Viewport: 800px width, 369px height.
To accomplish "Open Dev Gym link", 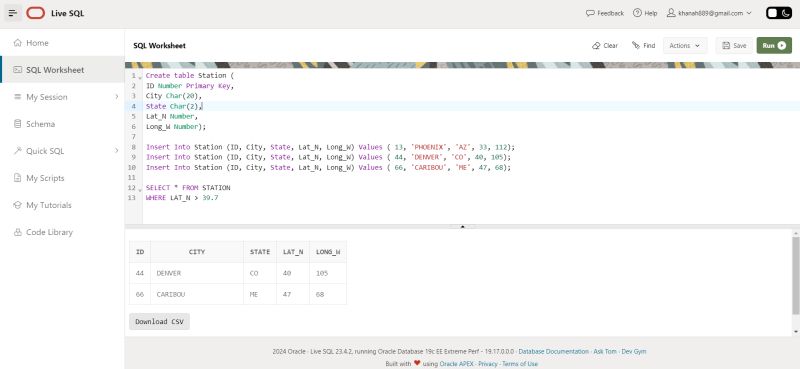I will [x=634, y=352].
